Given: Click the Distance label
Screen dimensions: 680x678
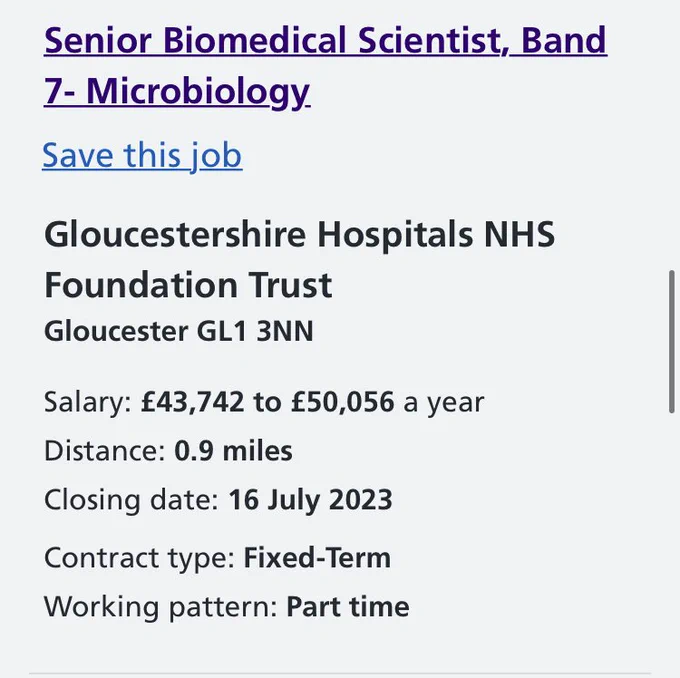Looking at the screenshot, I should pyautogui.click(x=105, y=451).
